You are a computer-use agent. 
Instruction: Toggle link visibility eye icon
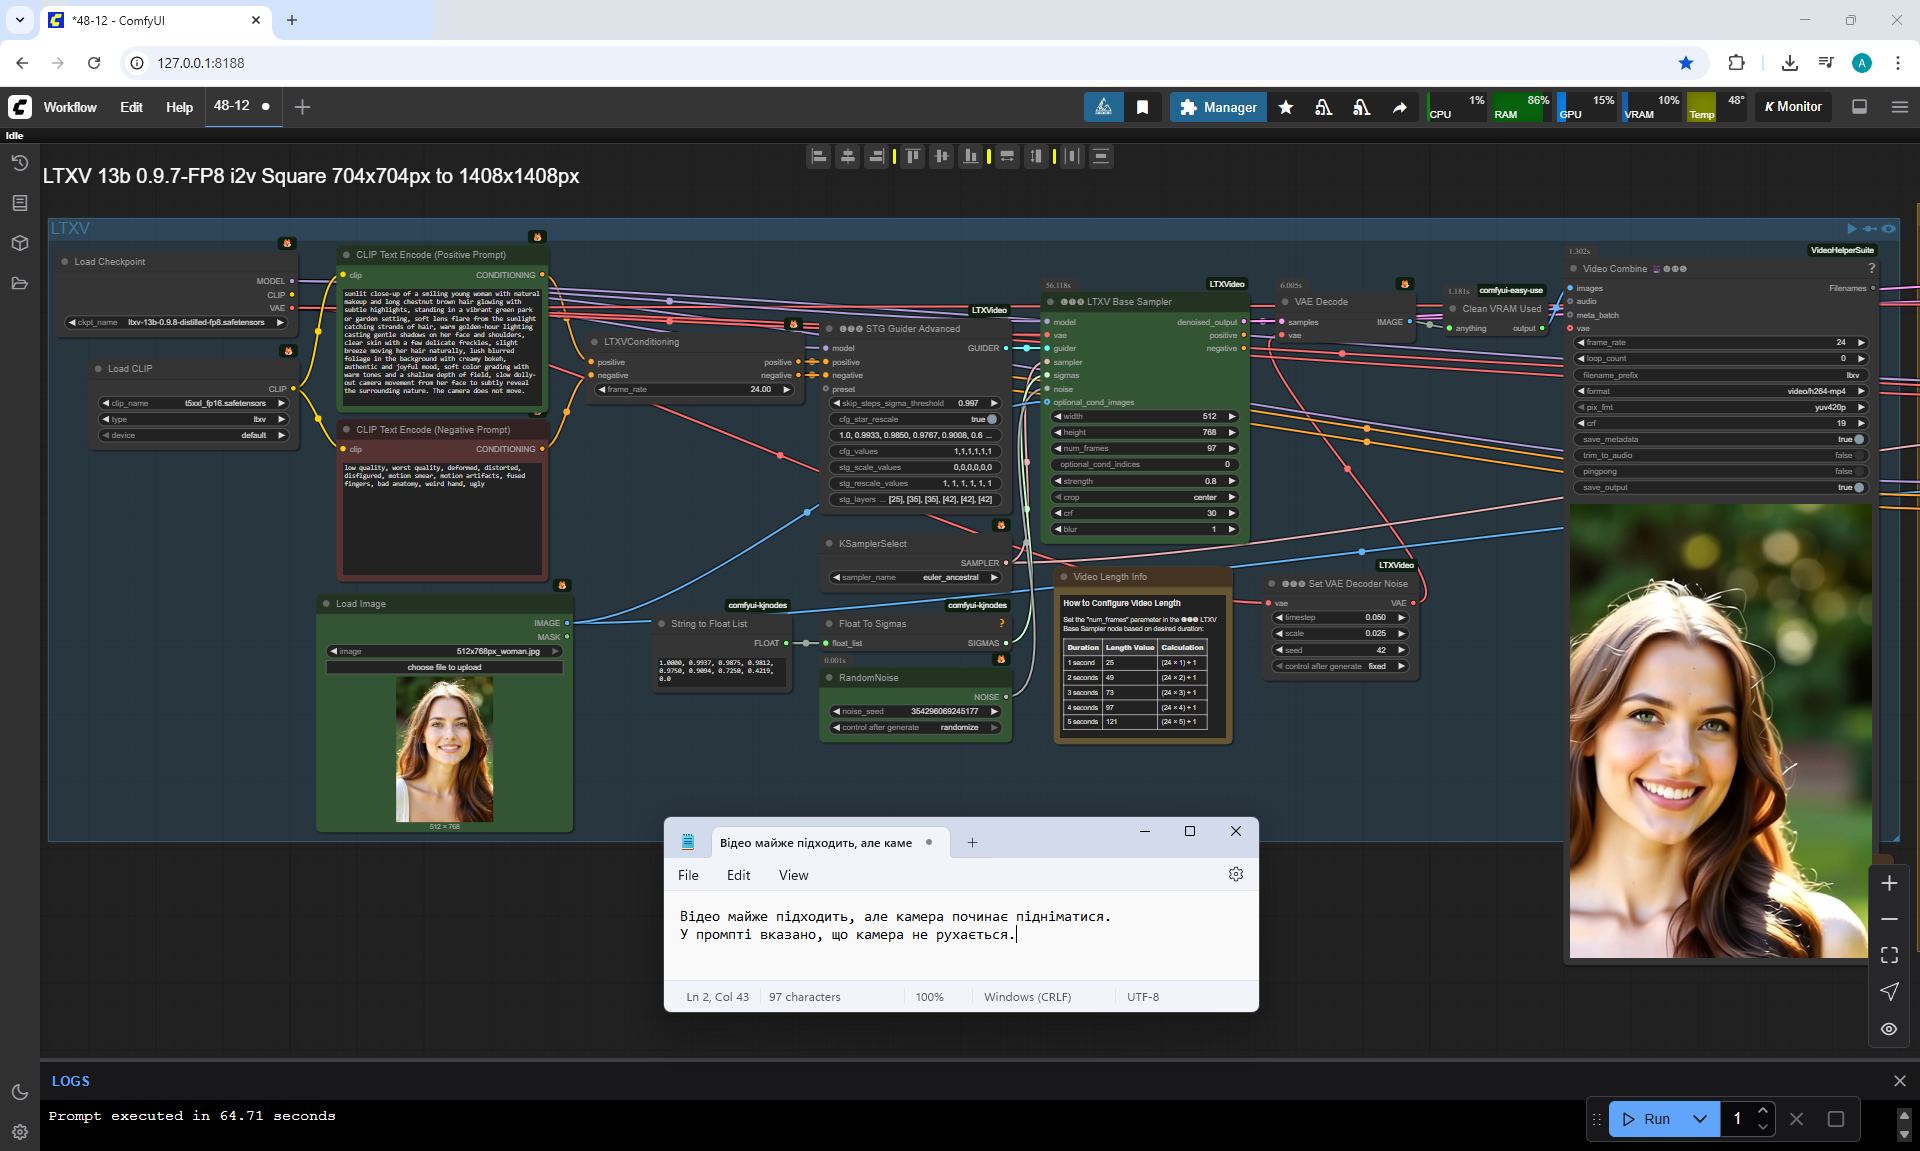(x=1889, y=1028)
